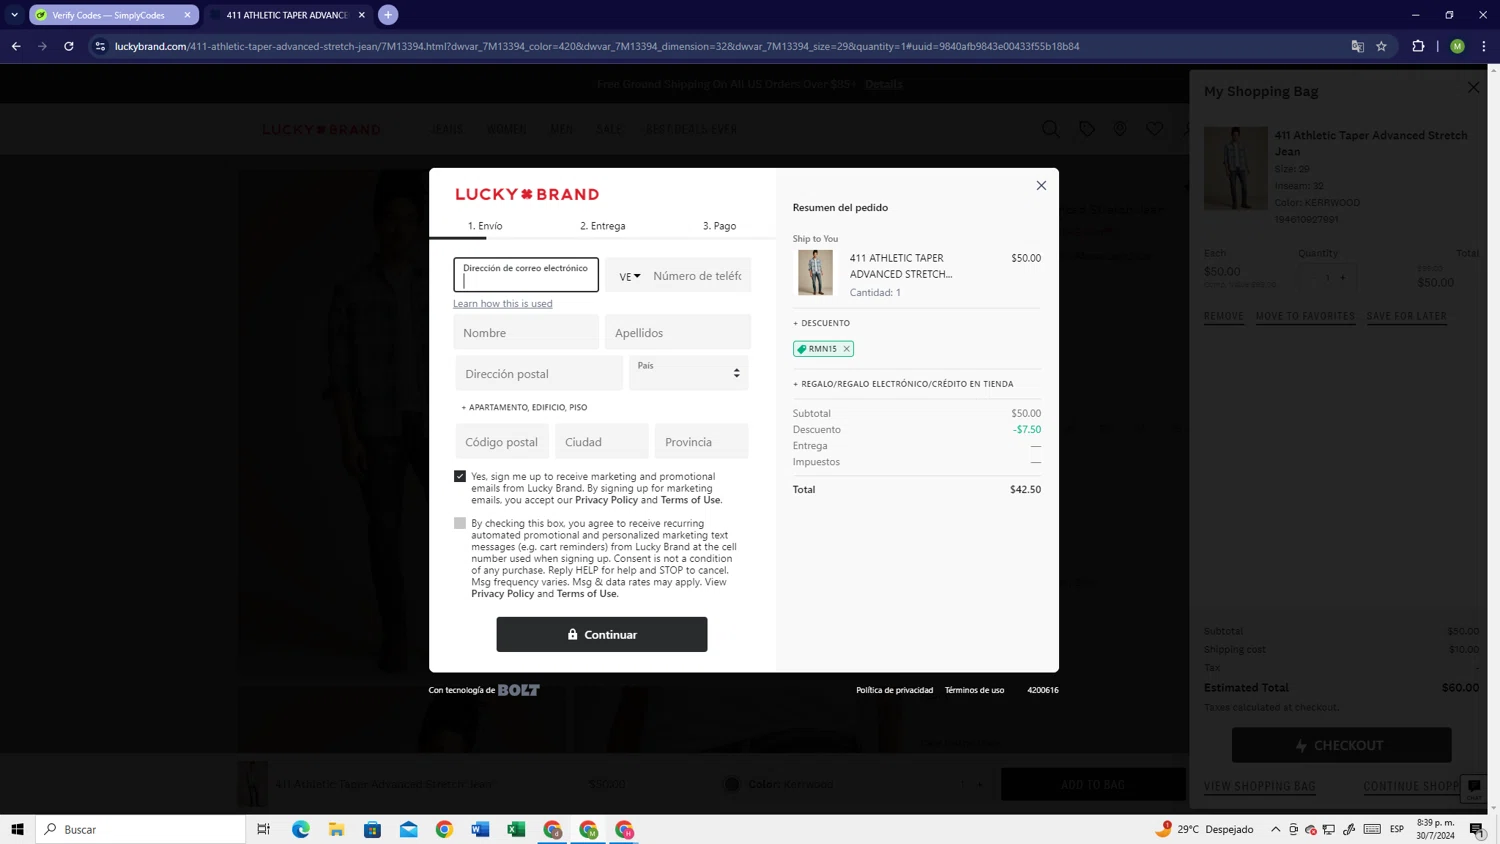Open File Explorer from the taskbar
The width and height of the screenshot is (1500, 844).
(337, 829)
